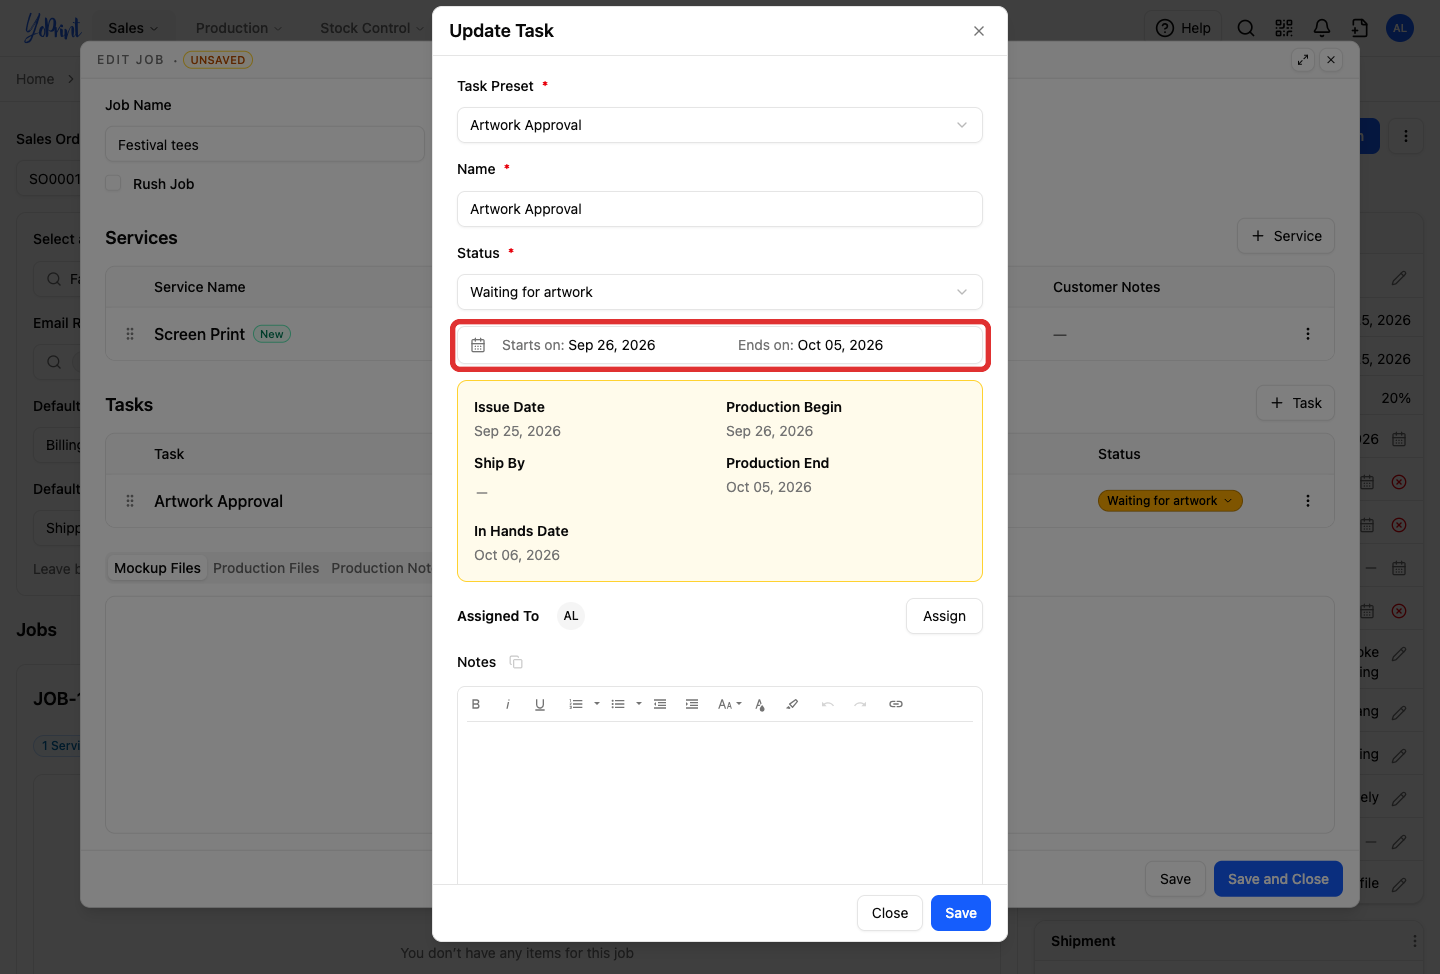Image resolution: width=1440 pixels, height=974 pixels.
Task: Expand the bulleted list style arrow
Action: pos(639,704)
